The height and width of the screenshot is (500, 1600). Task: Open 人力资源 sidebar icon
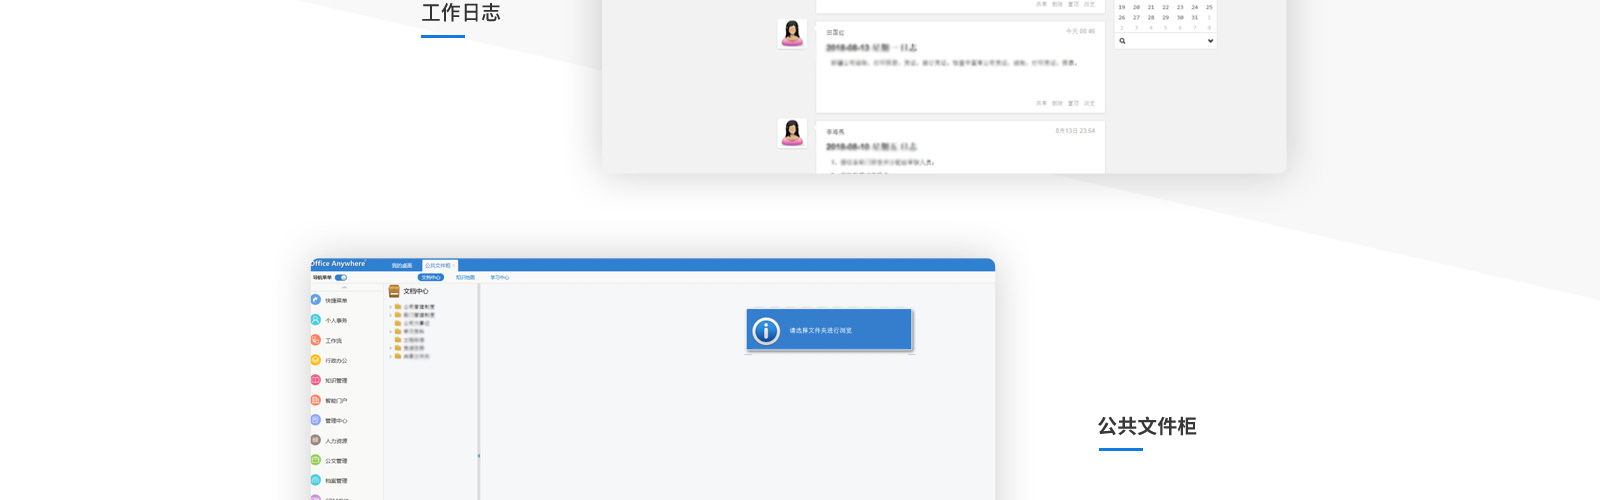(x=316, y=440)
